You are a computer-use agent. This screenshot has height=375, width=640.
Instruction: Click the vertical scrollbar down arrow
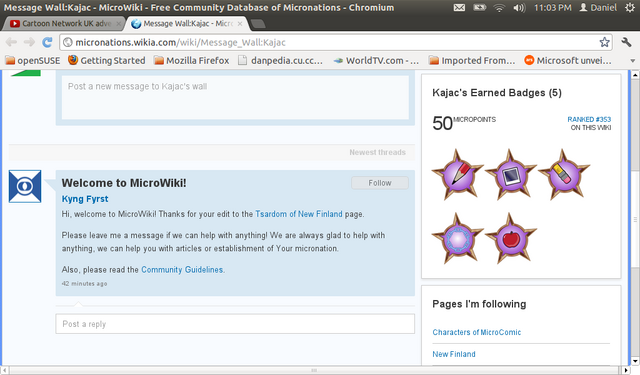635,361
